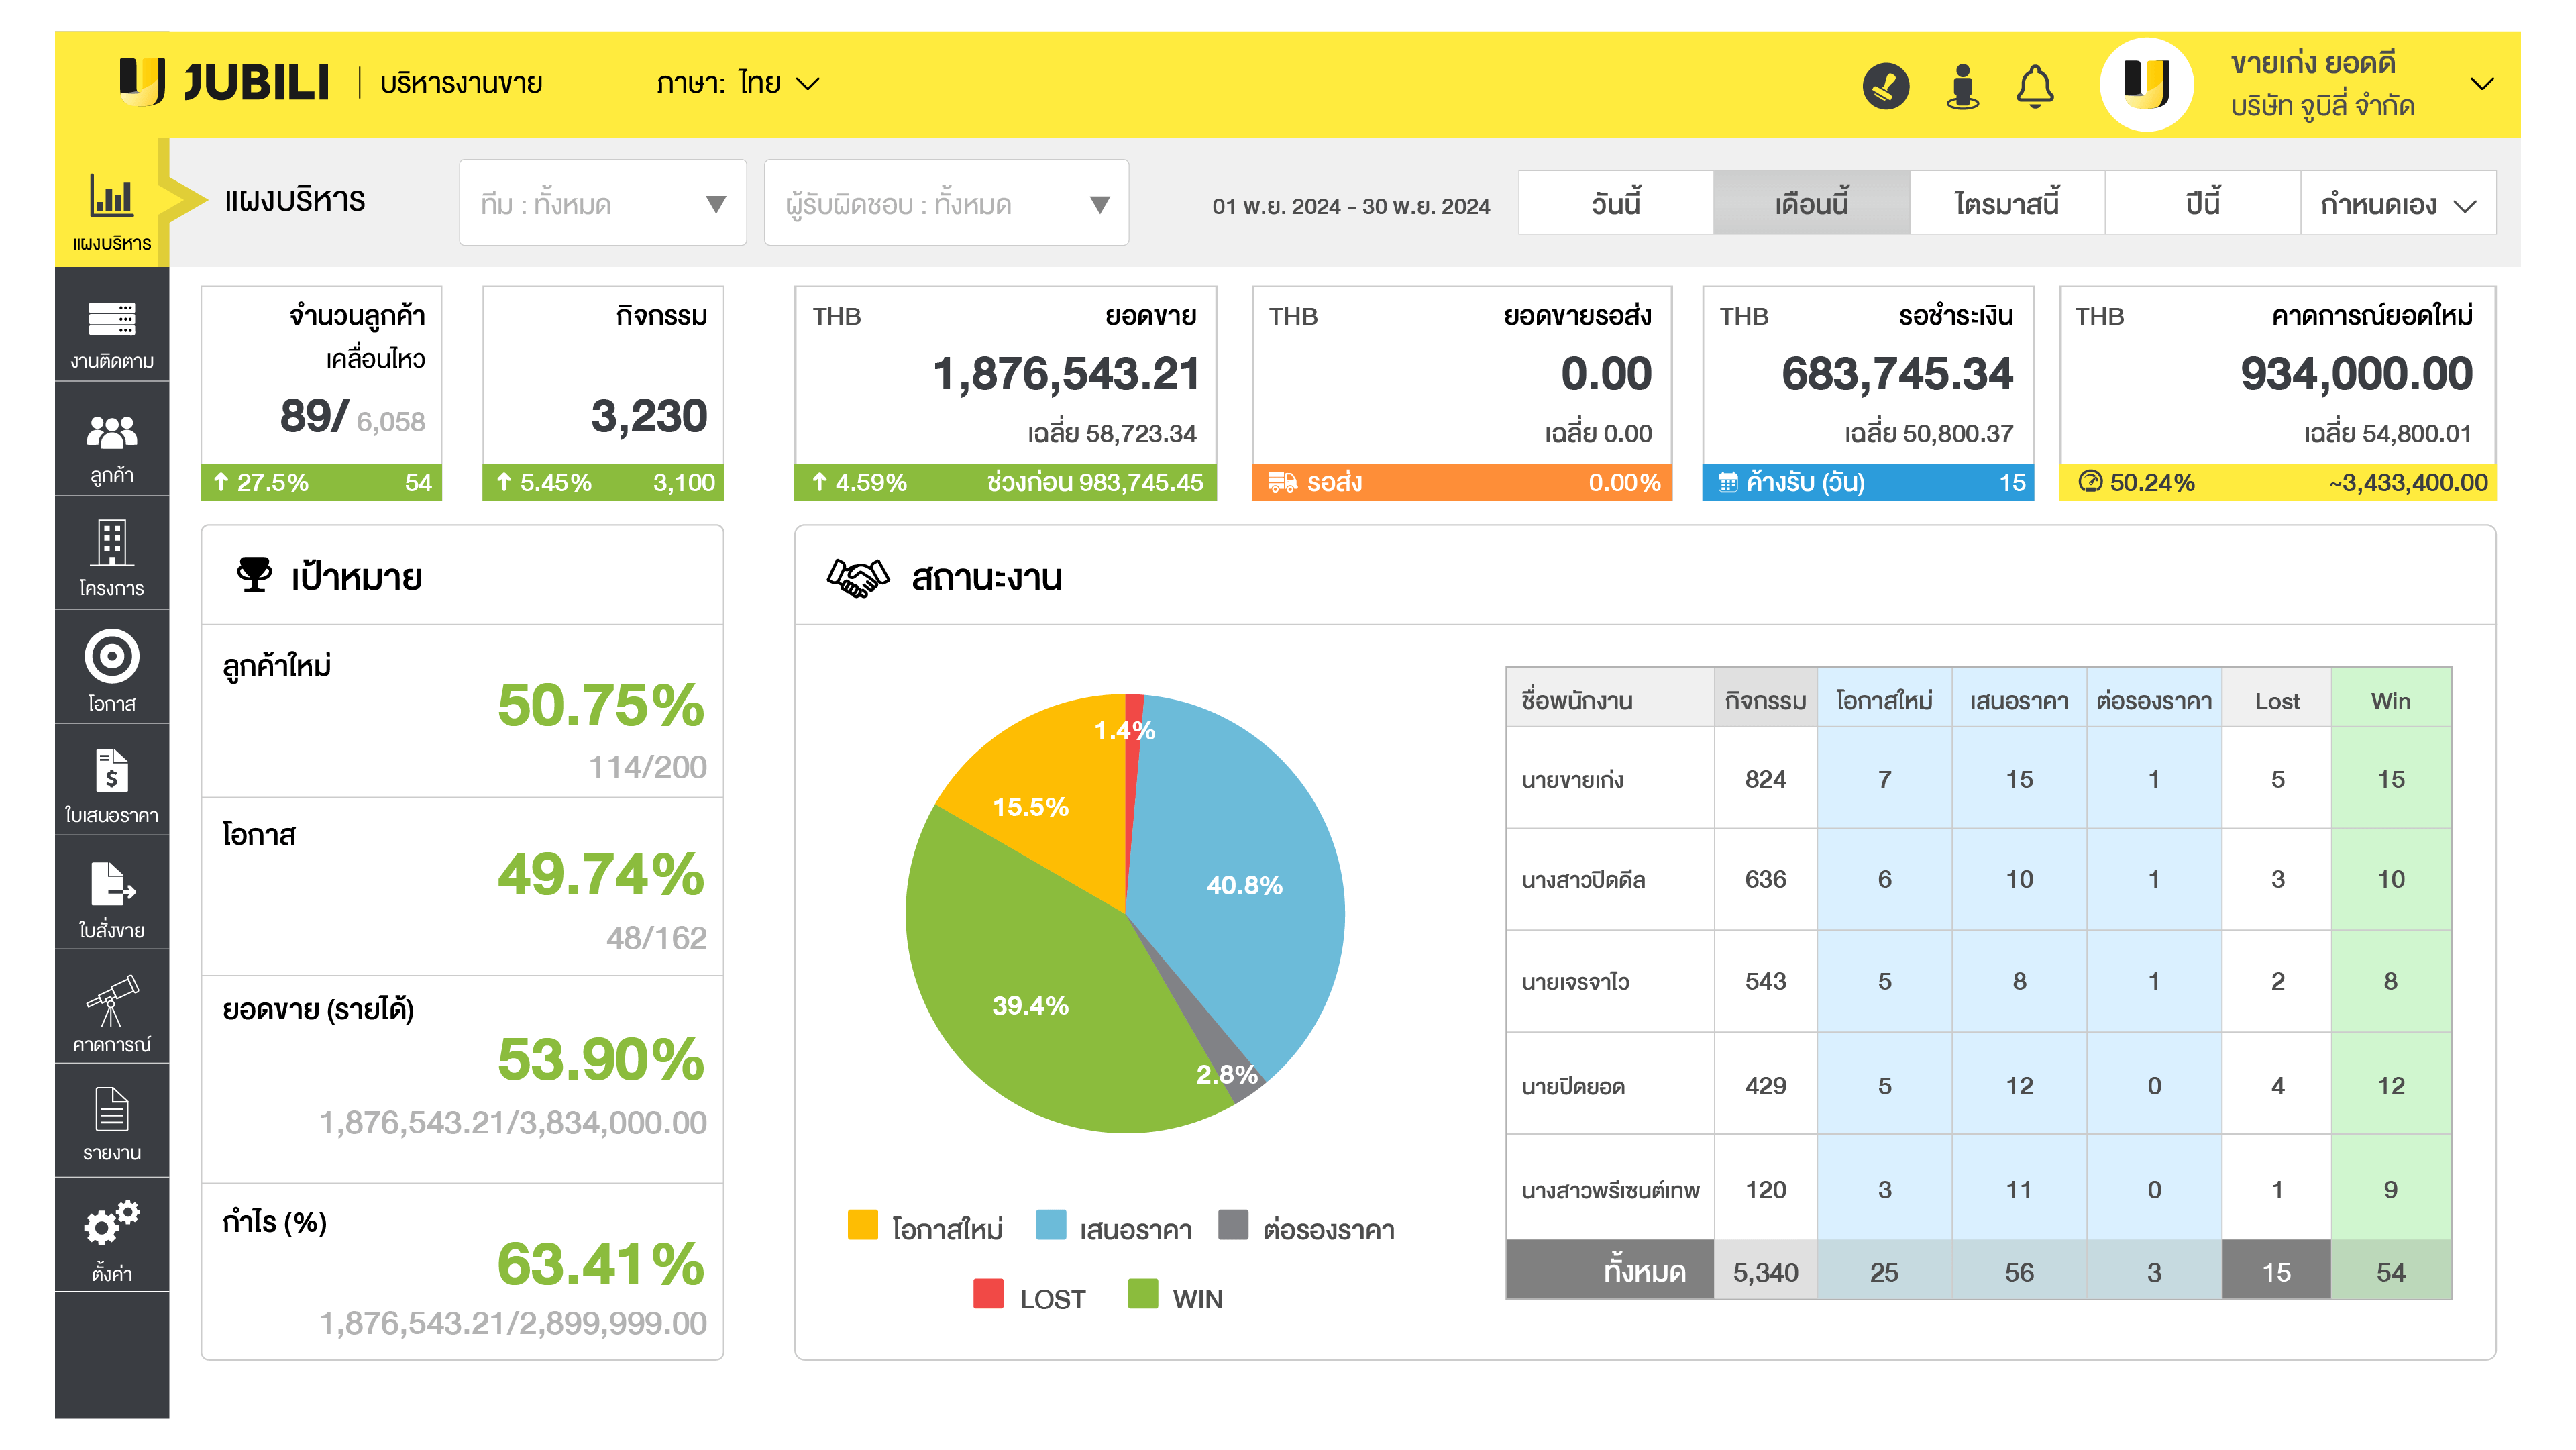The image size is (2576, 1450).
Task: Click the red LOST legend swatch
Action: [988, 1294]
